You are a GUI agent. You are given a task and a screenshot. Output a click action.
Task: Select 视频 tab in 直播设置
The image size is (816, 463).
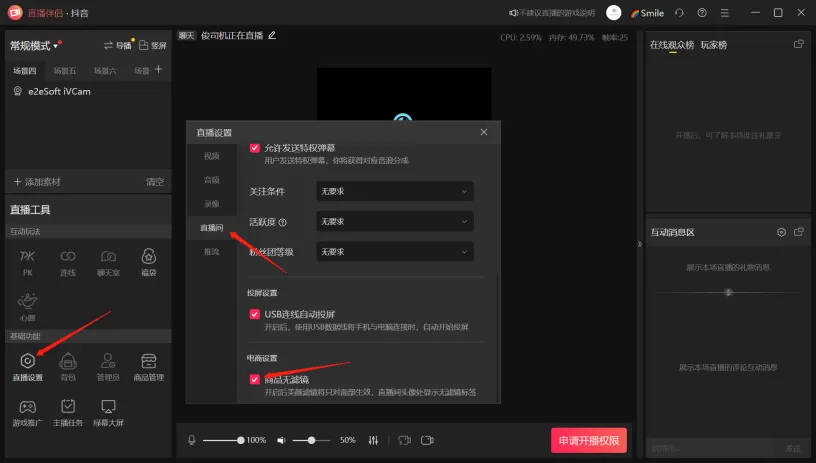click(x=211, y=156)
